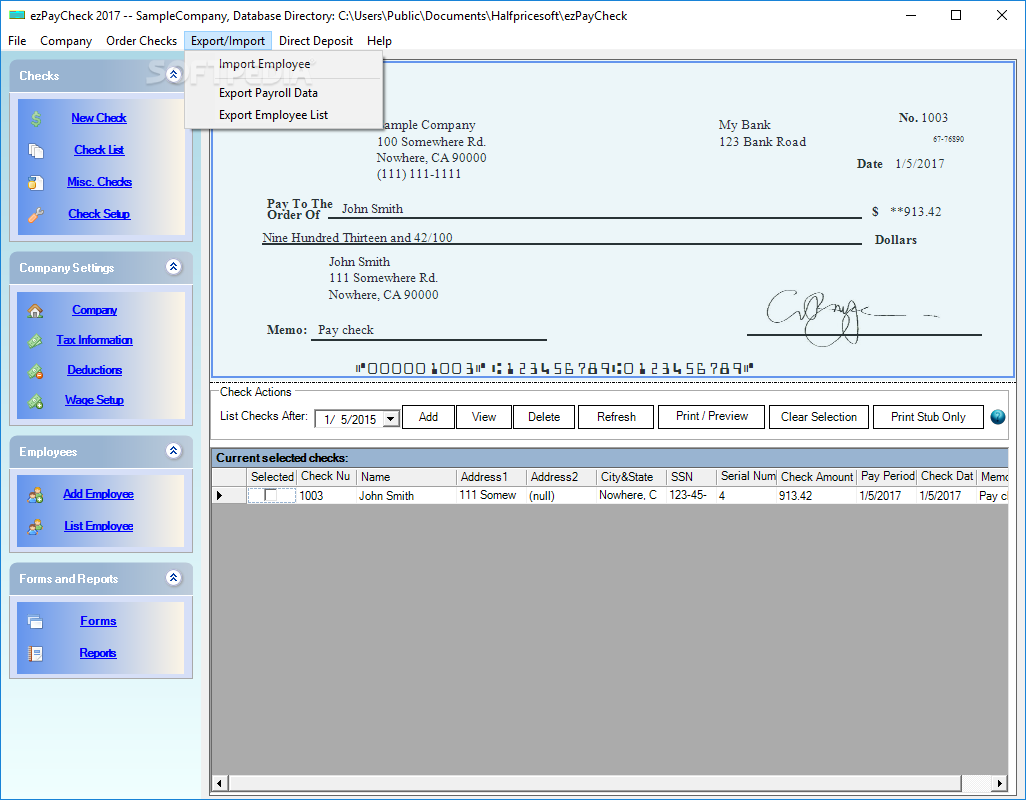Image resolution: width=1026 pixels, height=800 pixels.
Task: Collapse the Company Settings panel
Action: [173, 267]
